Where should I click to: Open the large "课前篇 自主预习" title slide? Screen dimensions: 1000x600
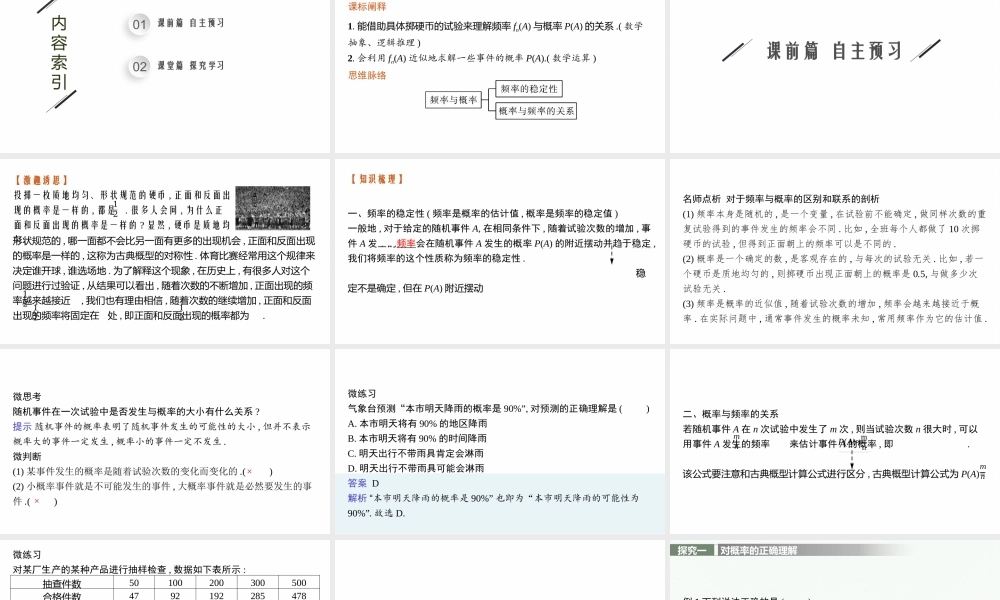point(834,50)
